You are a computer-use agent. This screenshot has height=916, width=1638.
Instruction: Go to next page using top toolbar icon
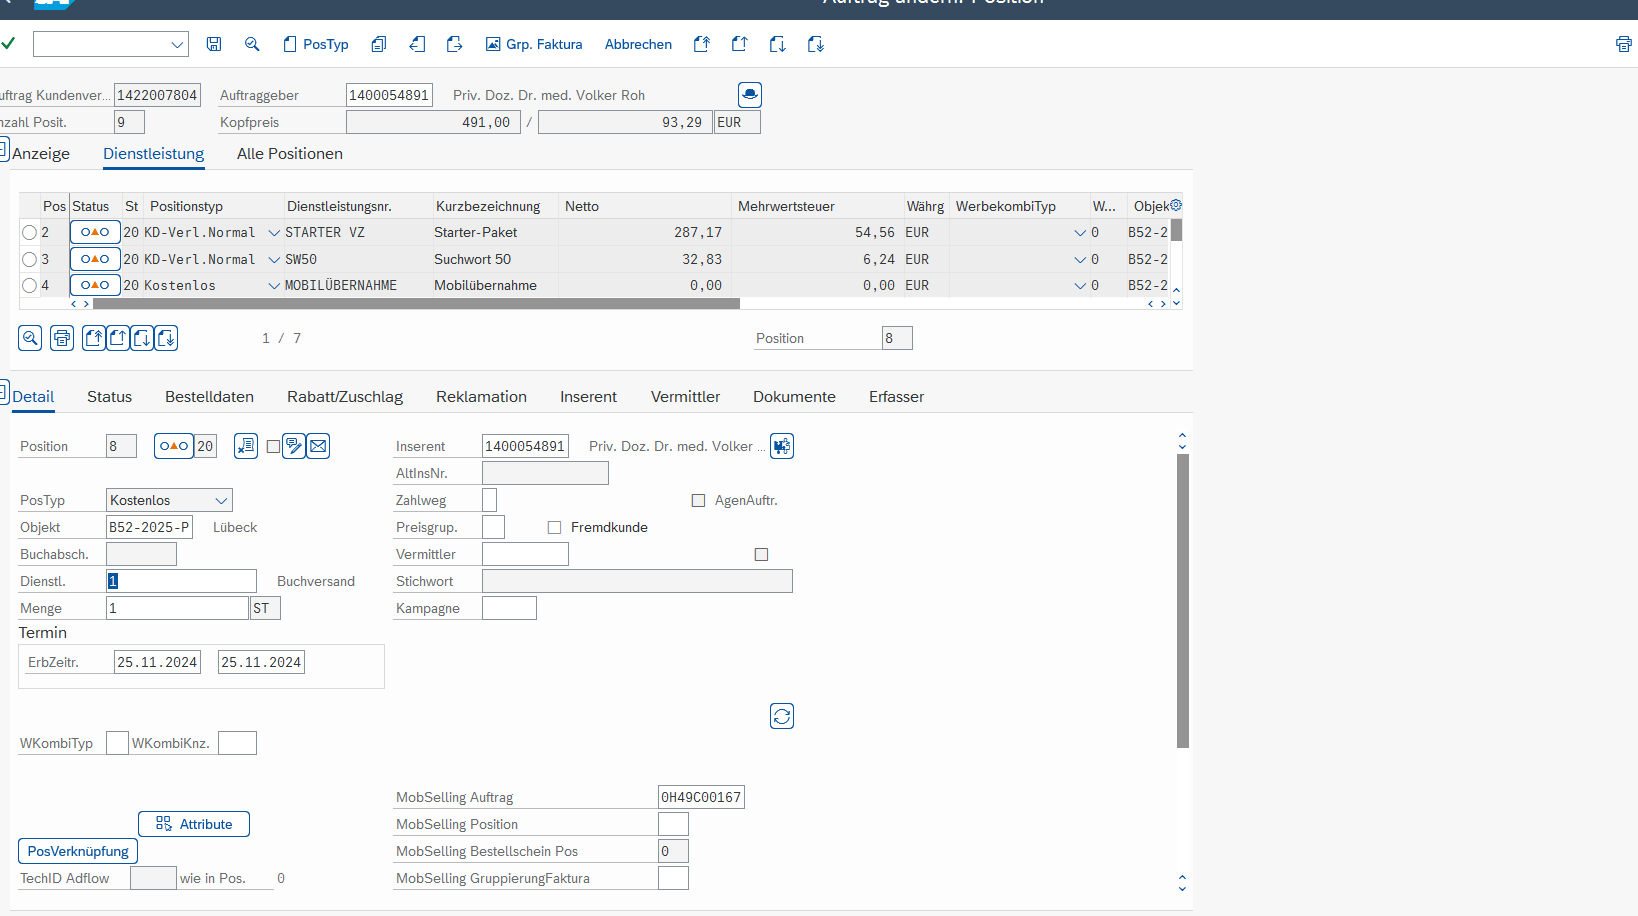click(778, 44)
